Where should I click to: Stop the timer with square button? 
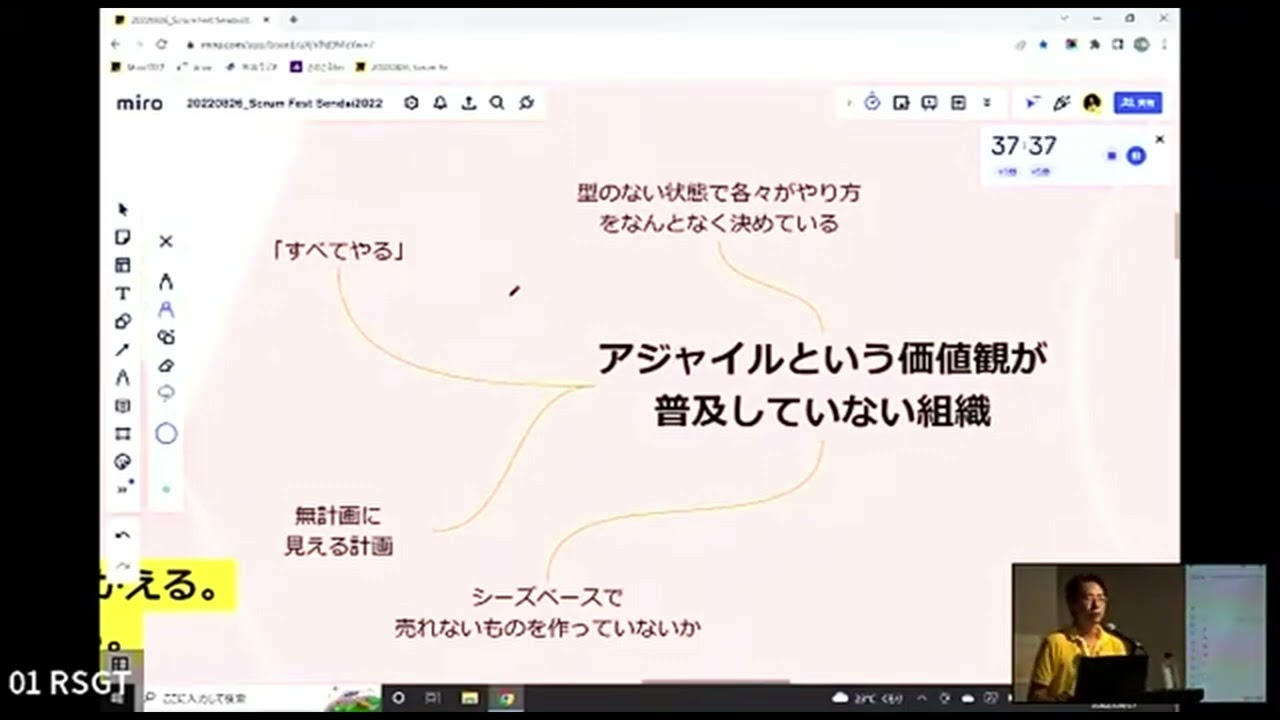[1112, 155]
